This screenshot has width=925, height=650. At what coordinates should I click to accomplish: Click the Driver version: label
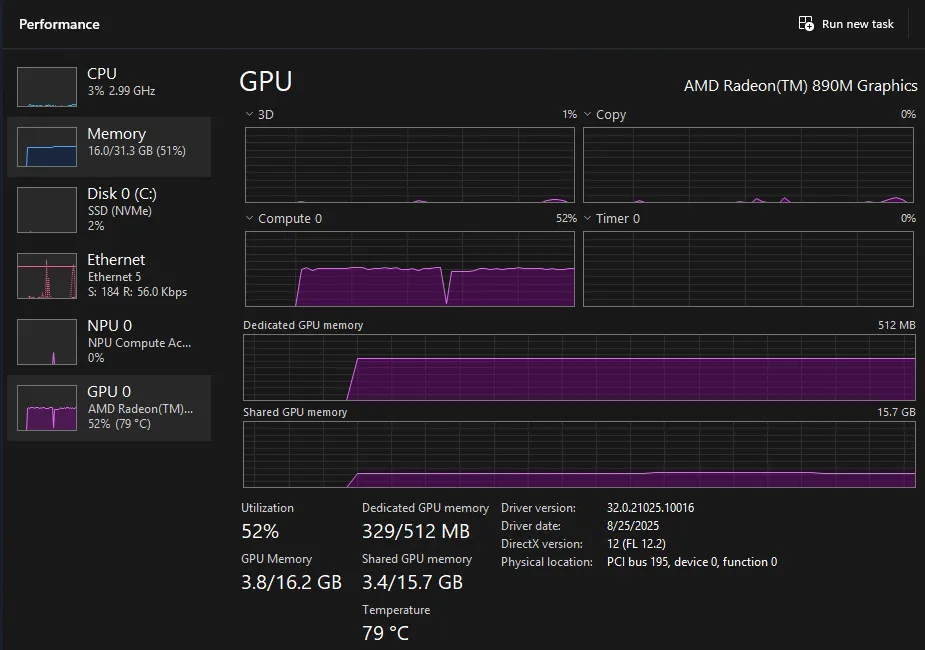click(x=539, y=508)
